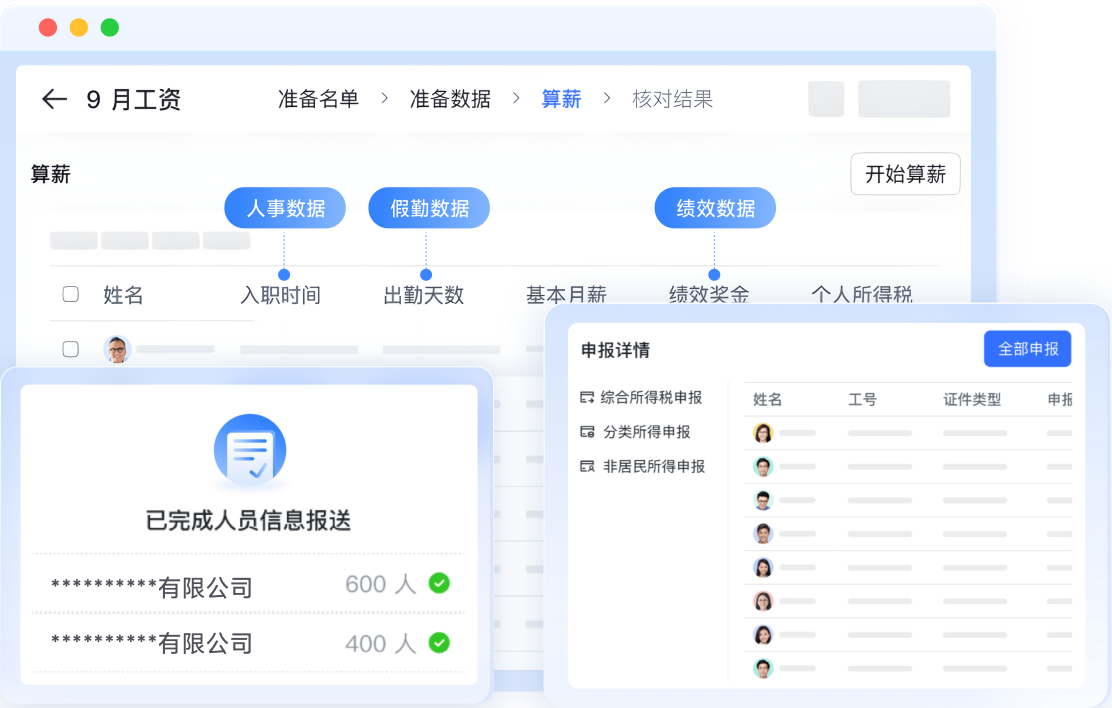Click the 非居民所得申报 icon
This screenshot has width=1112, height=708.
pyautogui.click(x=587, y=466)
